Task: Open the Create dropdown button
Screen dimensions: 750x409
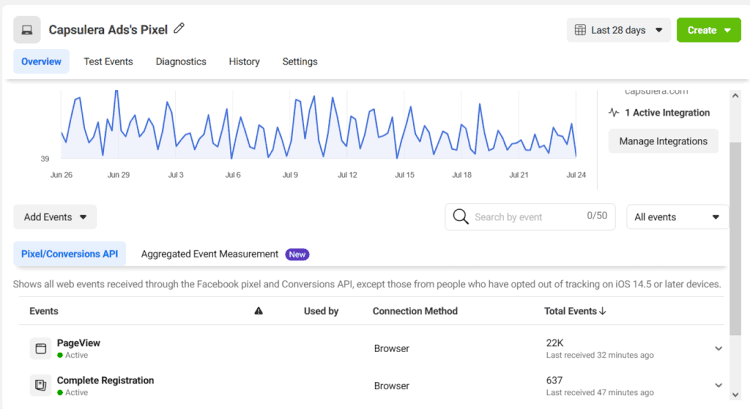Action: 708,30
